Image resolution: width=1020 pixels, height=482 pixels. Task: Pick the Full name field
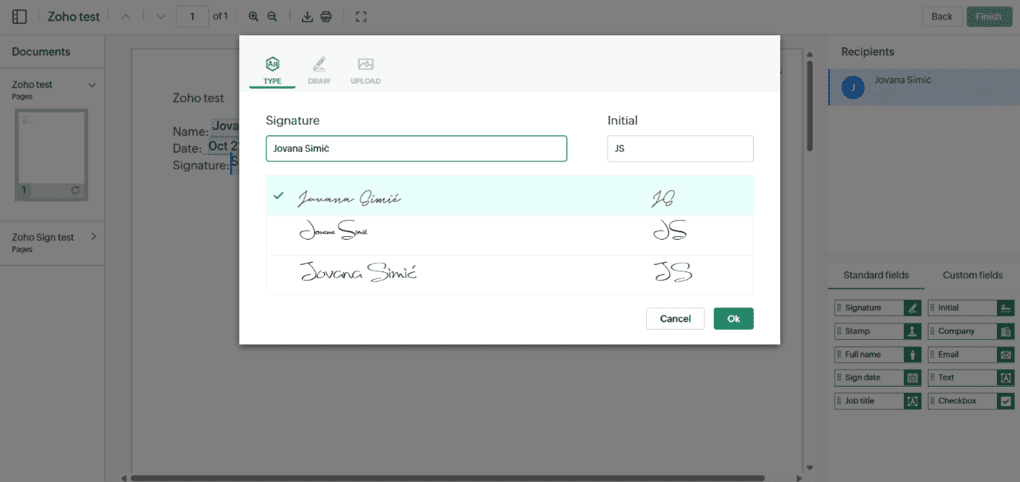click(x=878, y=355)
